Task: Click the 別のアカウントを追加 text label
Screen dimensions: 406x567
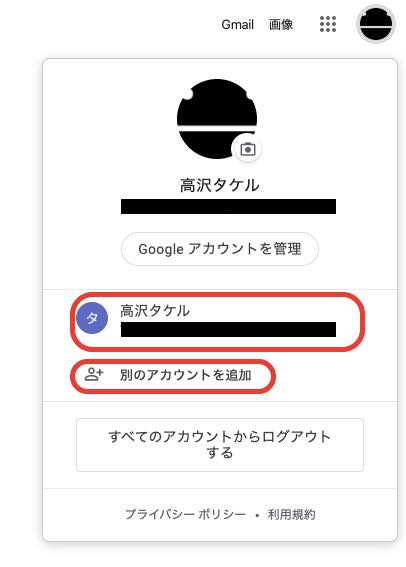Action: (186, 375)
